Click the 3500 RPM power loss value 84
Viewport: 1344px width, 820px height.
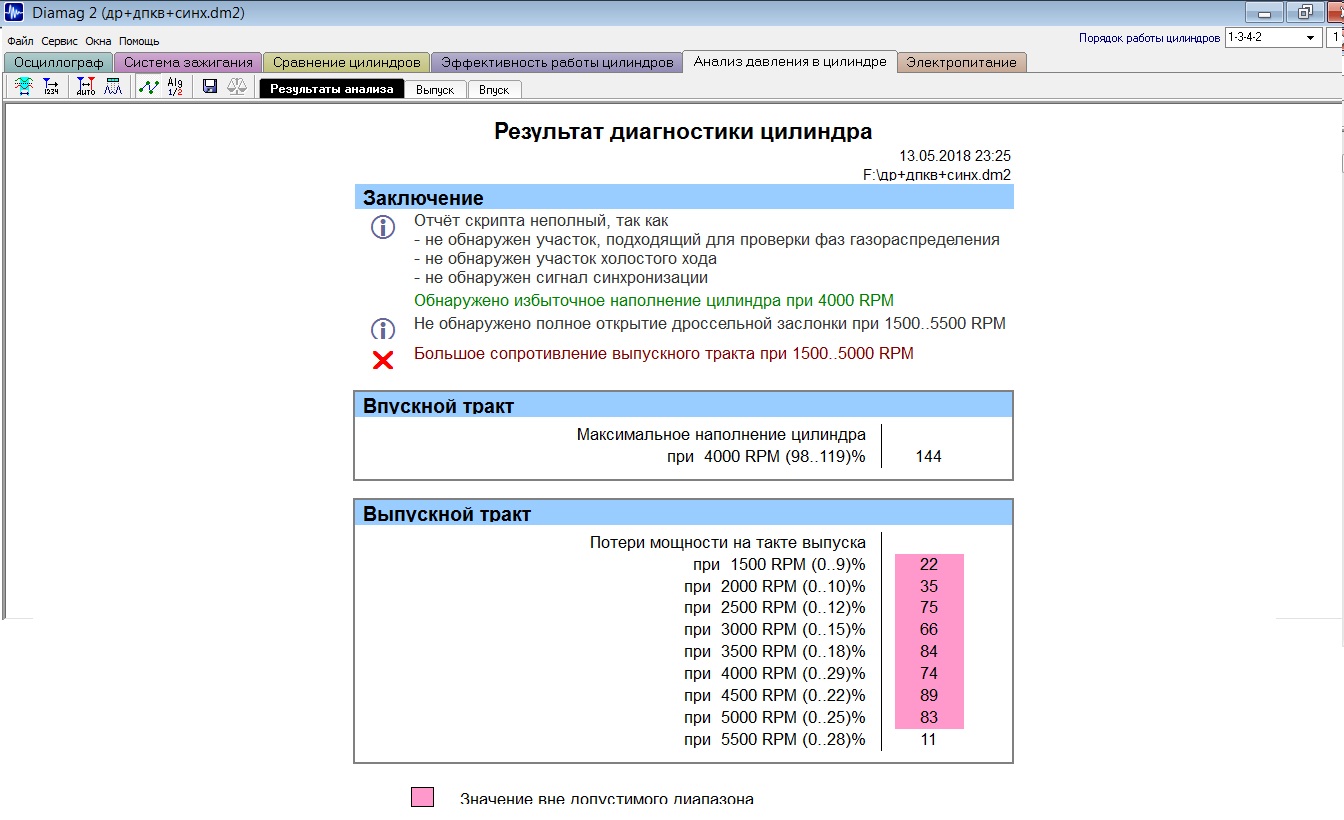929,652
